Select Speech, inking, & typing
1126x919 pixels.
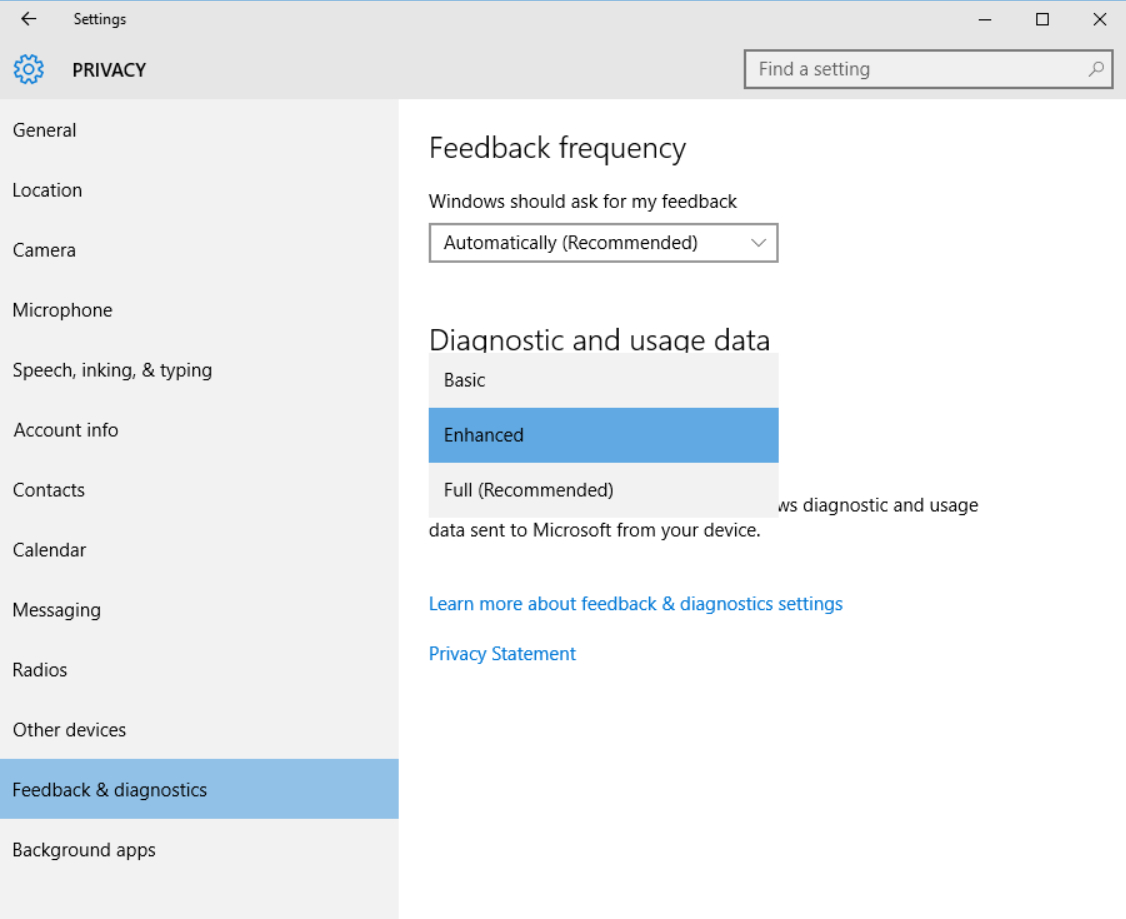(199, 370)
